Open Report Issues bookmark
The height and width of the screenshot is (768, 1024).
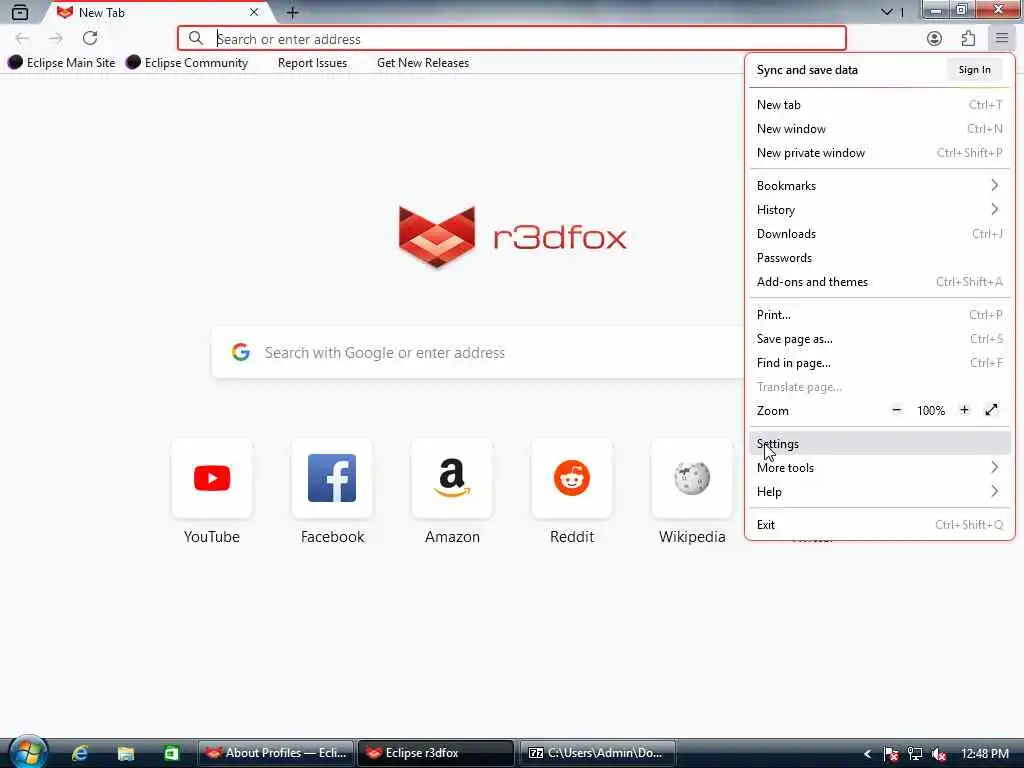312,63
